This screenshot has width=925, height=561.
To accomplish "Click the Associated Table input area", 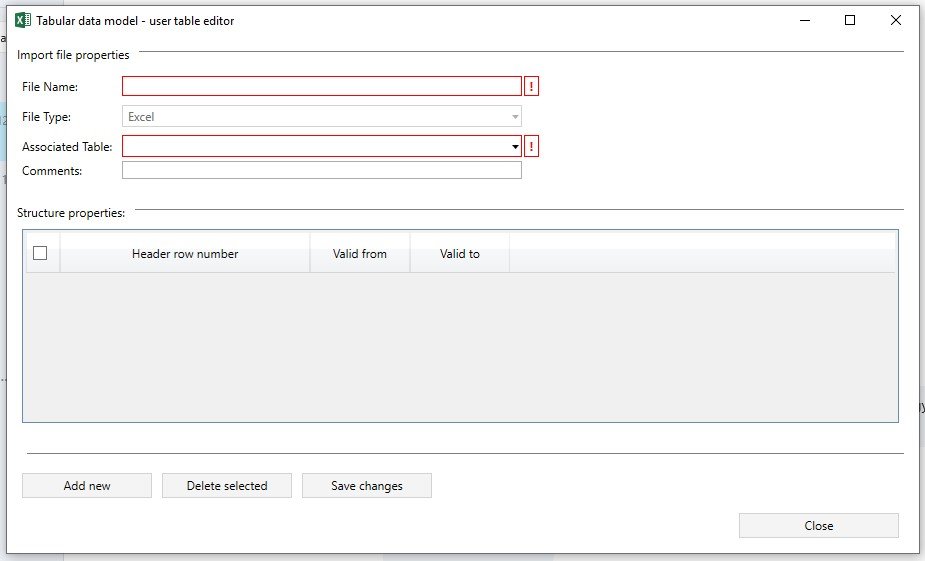I will (x=315, y=147).
